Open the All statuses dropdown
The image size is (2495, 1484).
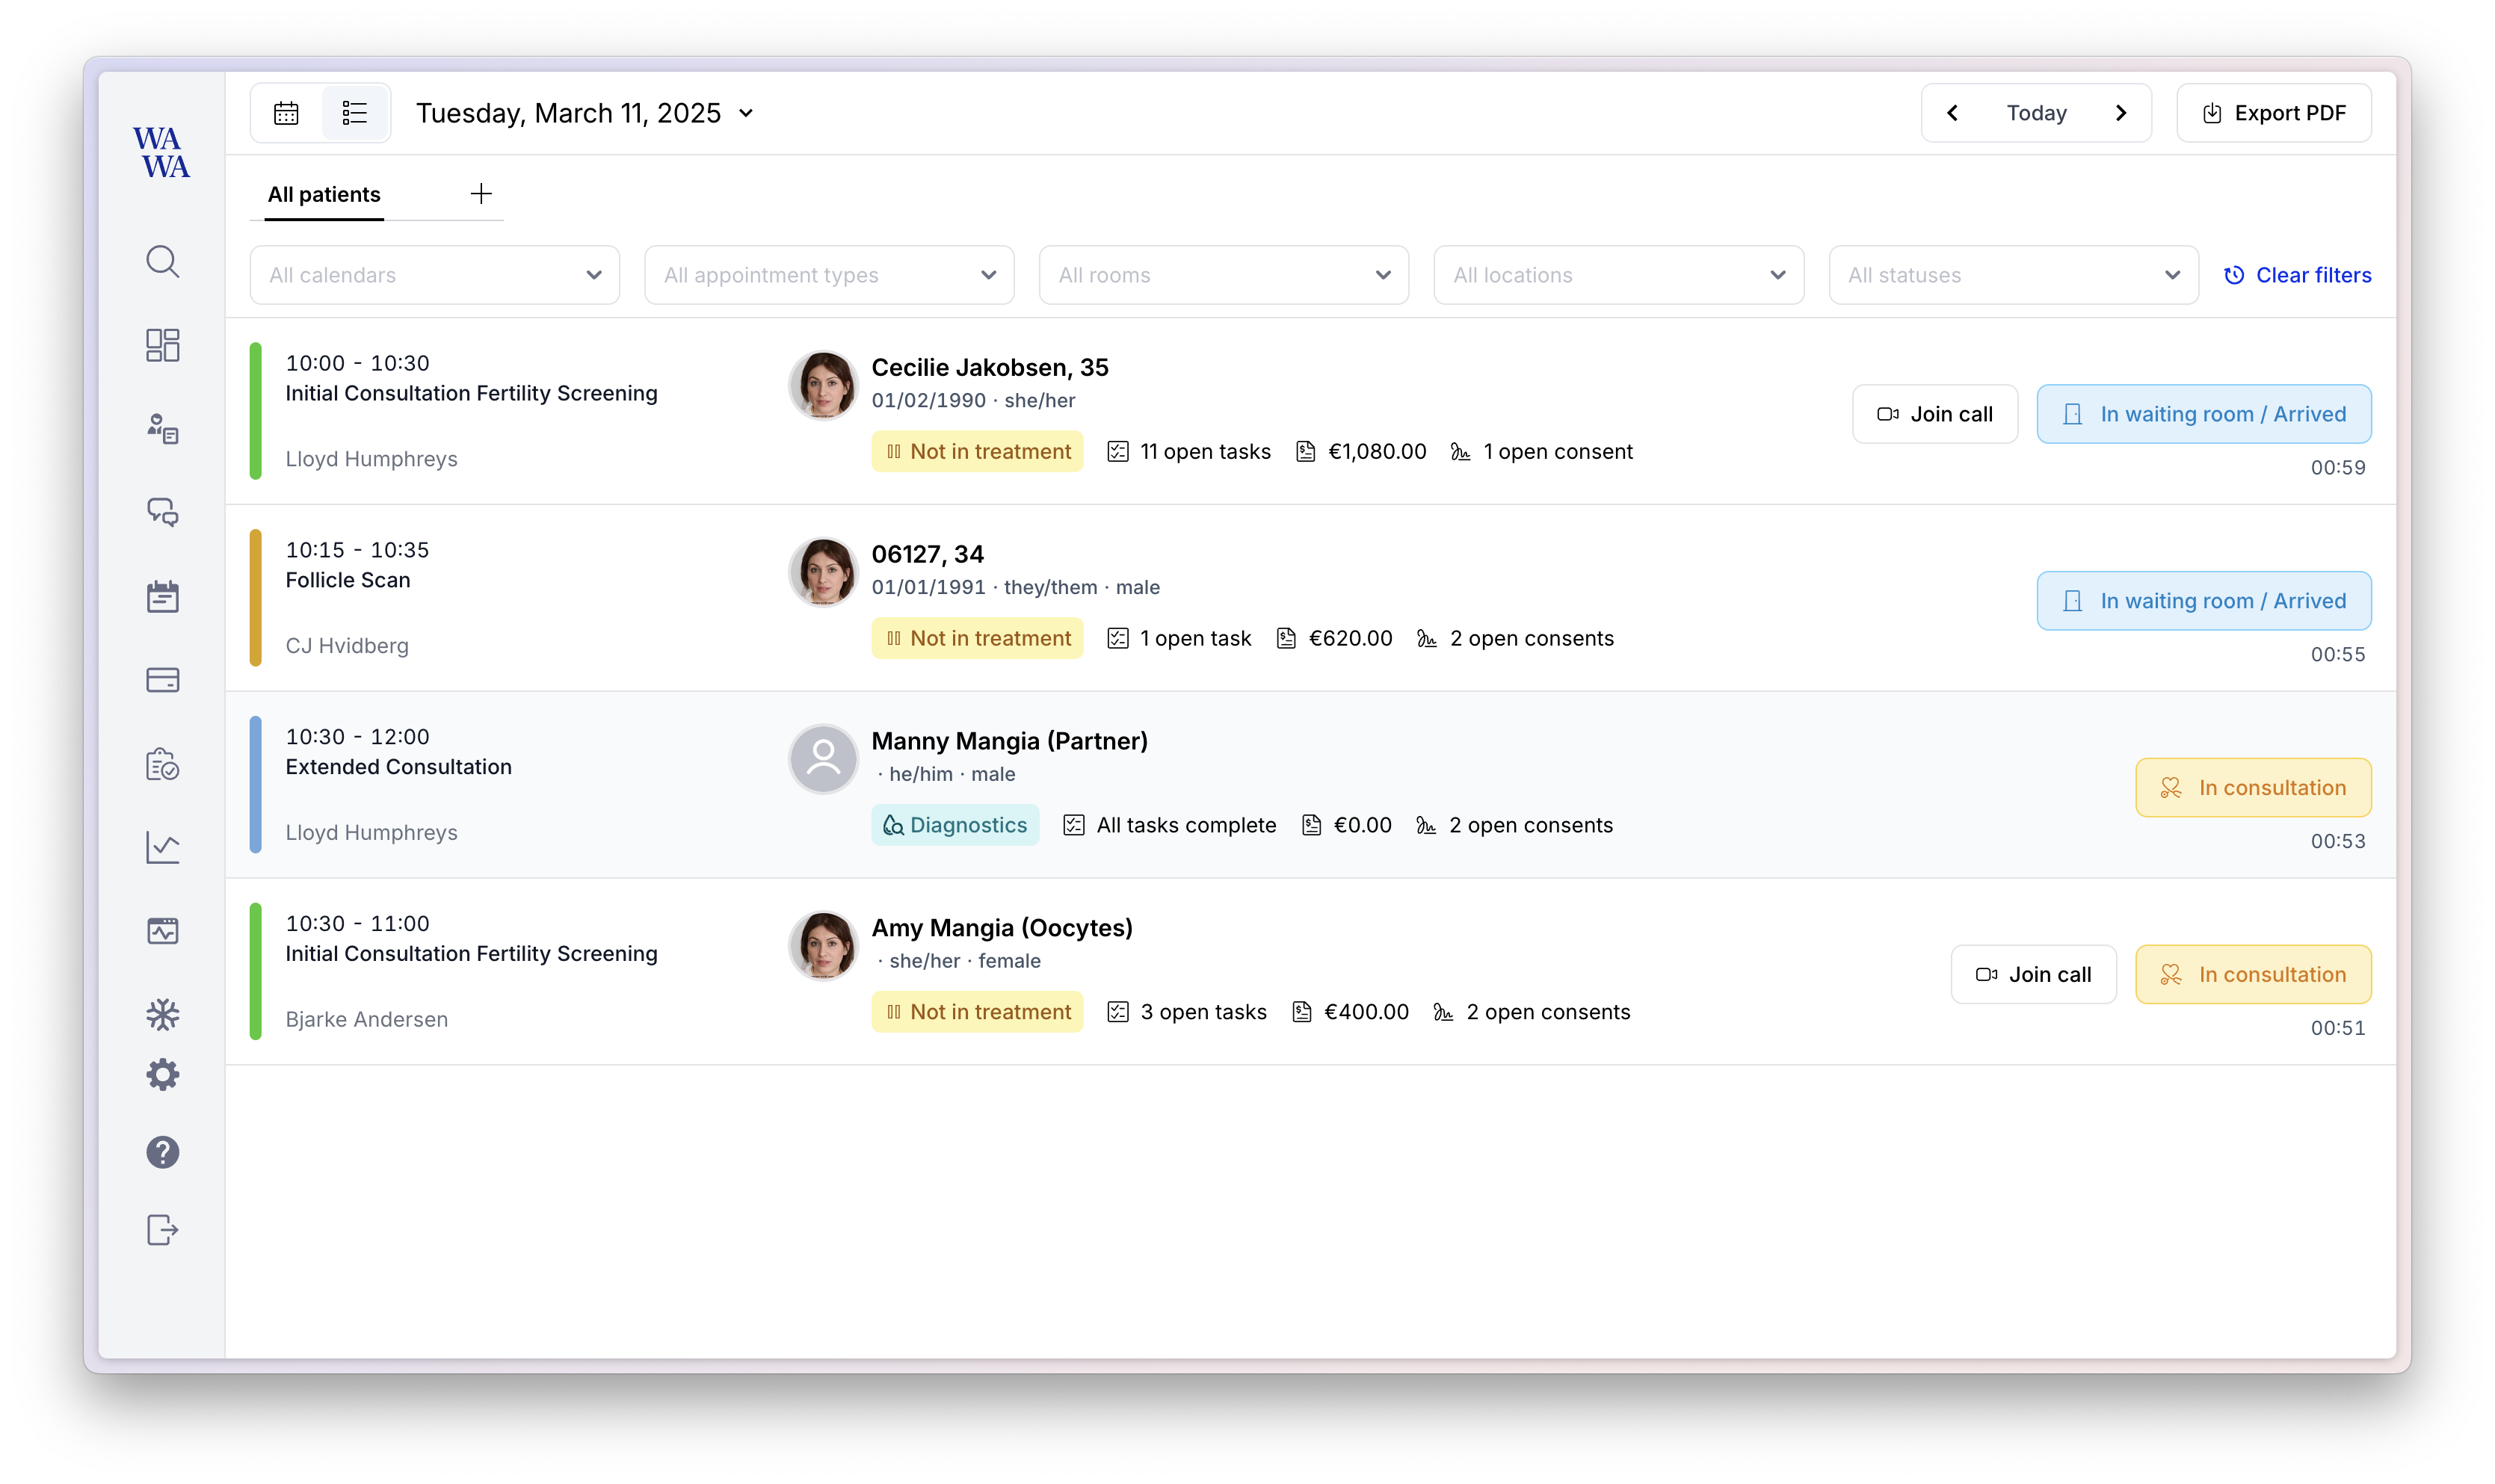(x=2012, y=275)
